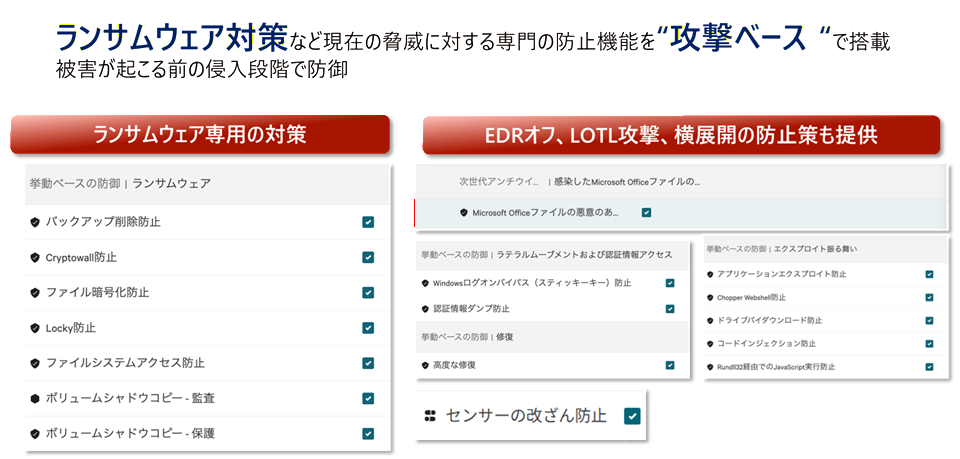Image resolution: width=960 pixels, height=459 pixels.
Task: Click the shield icon next to Cryptowall防止
Action: [x=35, y=257]
